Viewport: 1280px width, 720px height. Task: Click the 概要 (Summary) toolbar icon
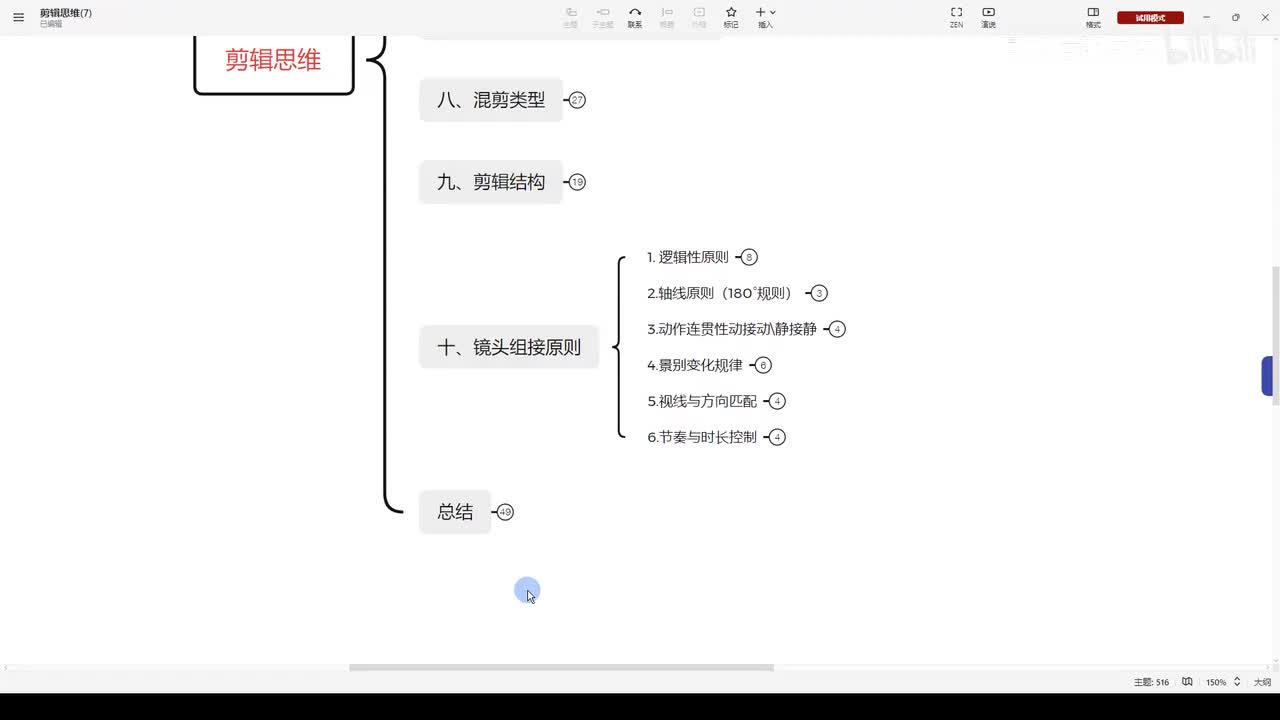(x=667, y=17)
